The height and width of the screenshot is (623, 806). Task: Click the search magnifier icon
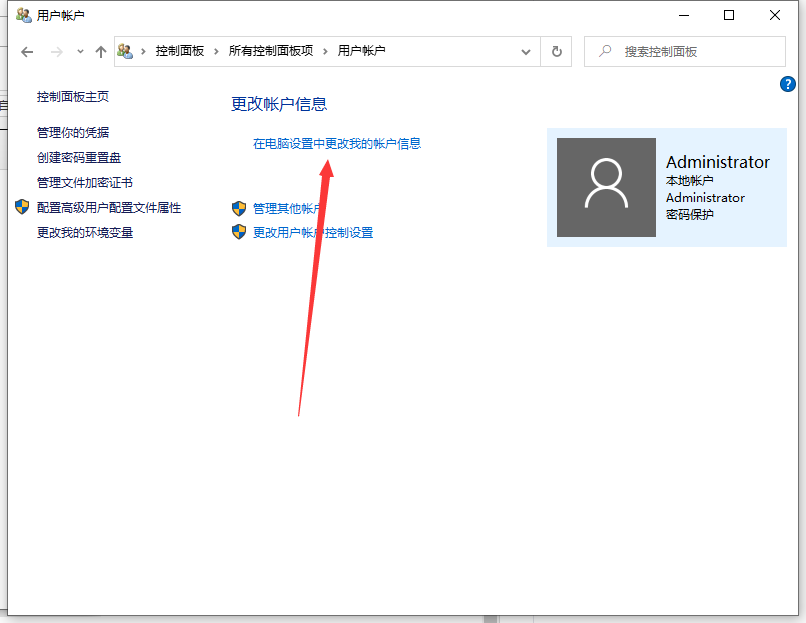pos(604,51)
